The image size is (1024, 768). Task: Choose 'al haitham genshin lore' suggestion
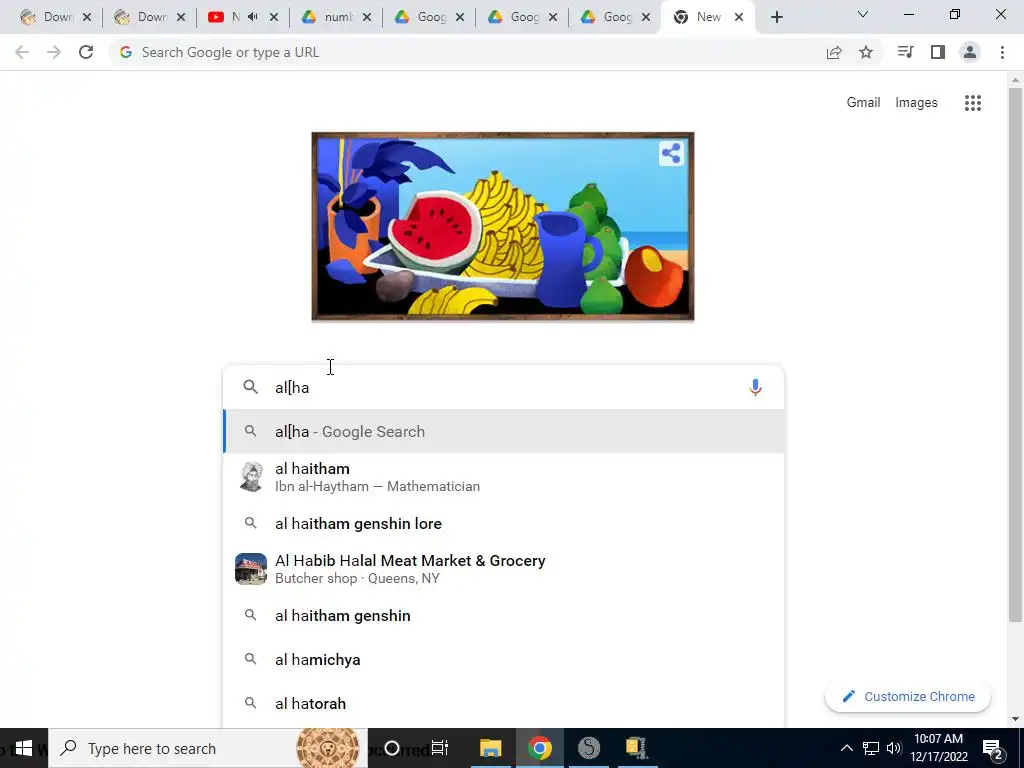(504, 524)
